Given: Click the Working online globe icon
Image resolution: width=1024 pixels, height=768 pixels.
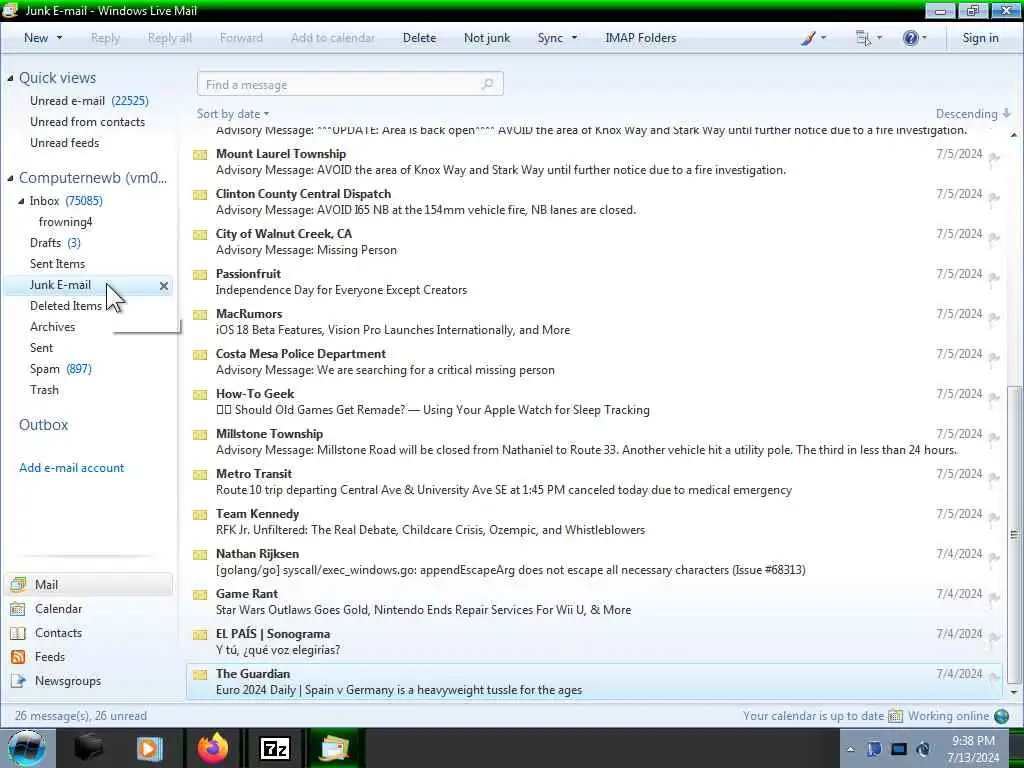Looking at the screenshot, I should tap(1001, 716).
